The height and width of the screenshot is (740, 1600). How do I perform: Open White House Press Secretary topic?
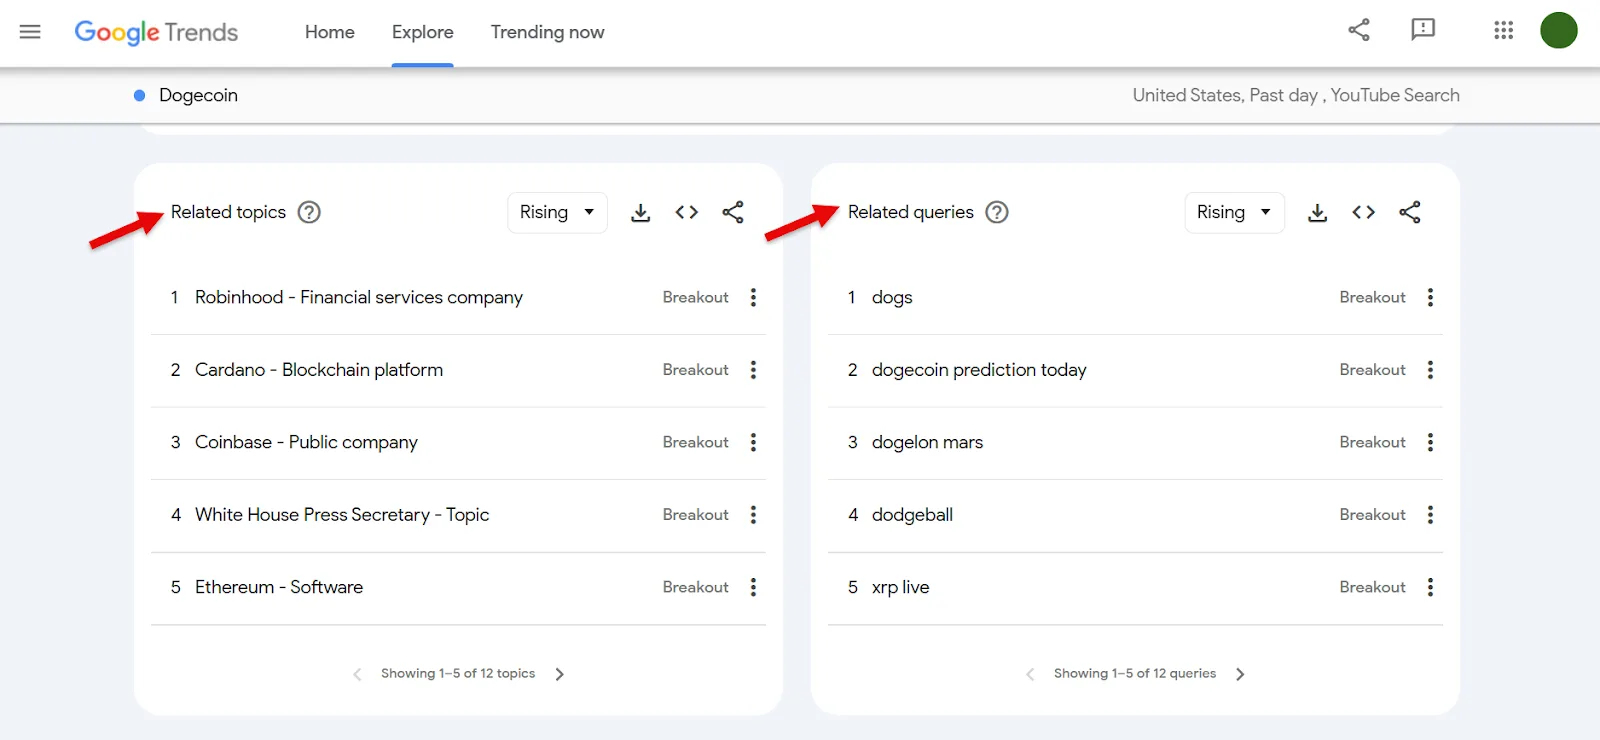[x=342, y=515]
